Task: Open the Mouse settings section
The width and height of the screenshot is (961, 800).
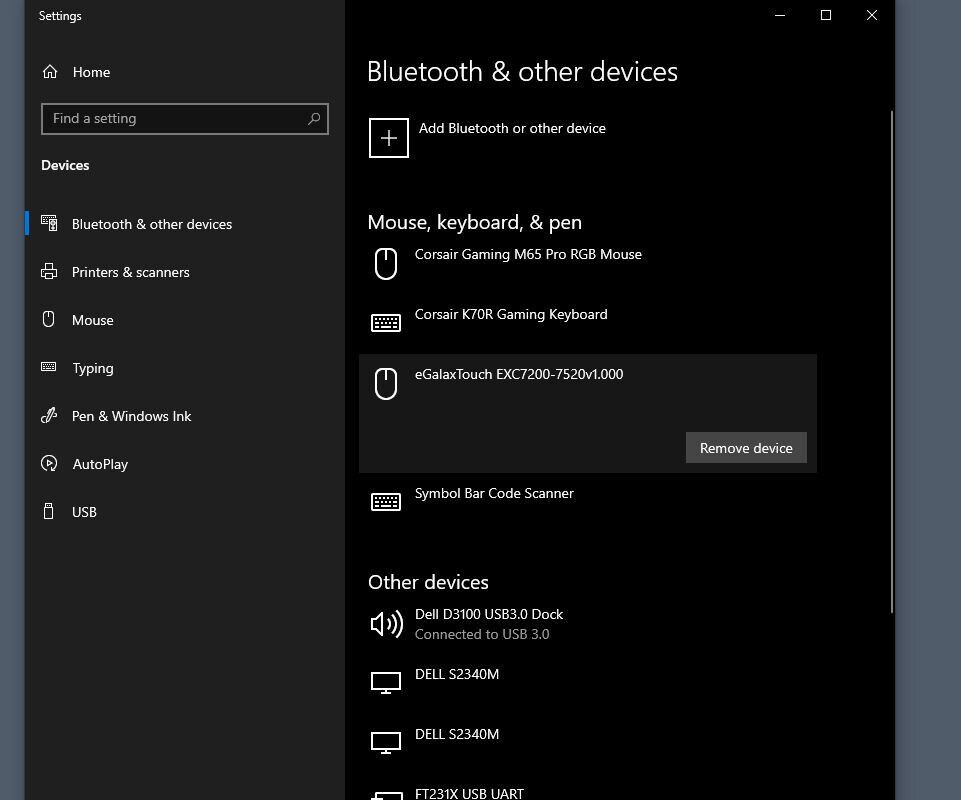Action: click(x=93, y=319)
